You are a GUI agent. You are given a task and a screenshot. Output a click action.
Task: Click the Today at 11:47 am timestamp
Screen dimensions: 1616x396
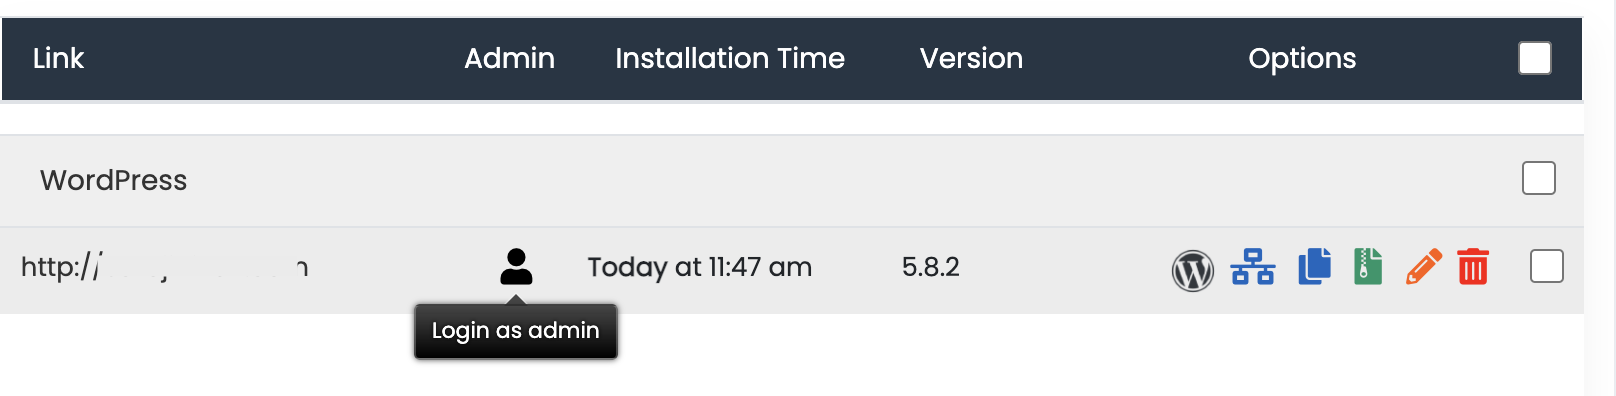(x=700, y=267)
